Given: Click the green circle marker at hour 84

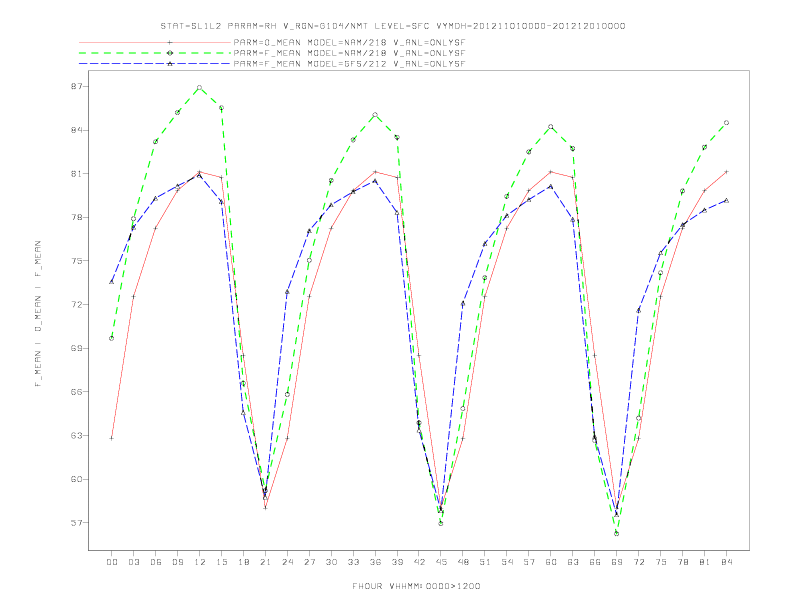Looking at the screenshot, I should point(726,123).
